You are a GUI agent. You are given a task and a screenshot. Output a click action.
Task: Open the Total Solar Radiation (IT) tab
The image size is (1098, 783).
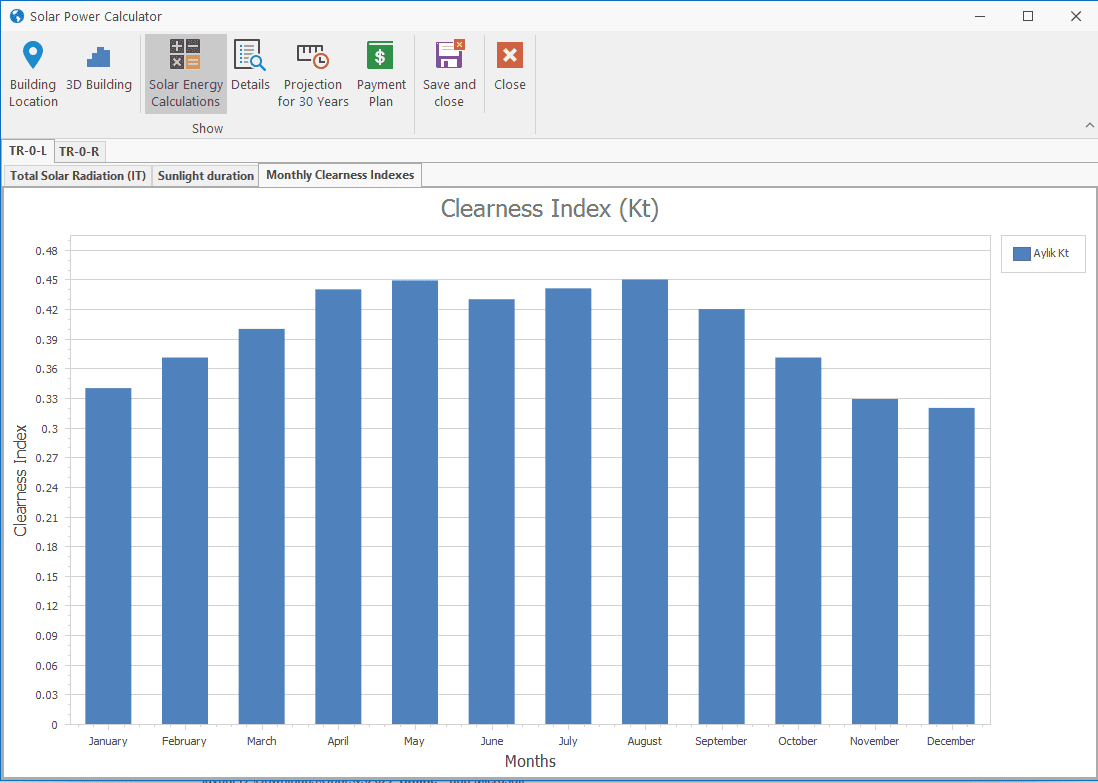(78, 176)
